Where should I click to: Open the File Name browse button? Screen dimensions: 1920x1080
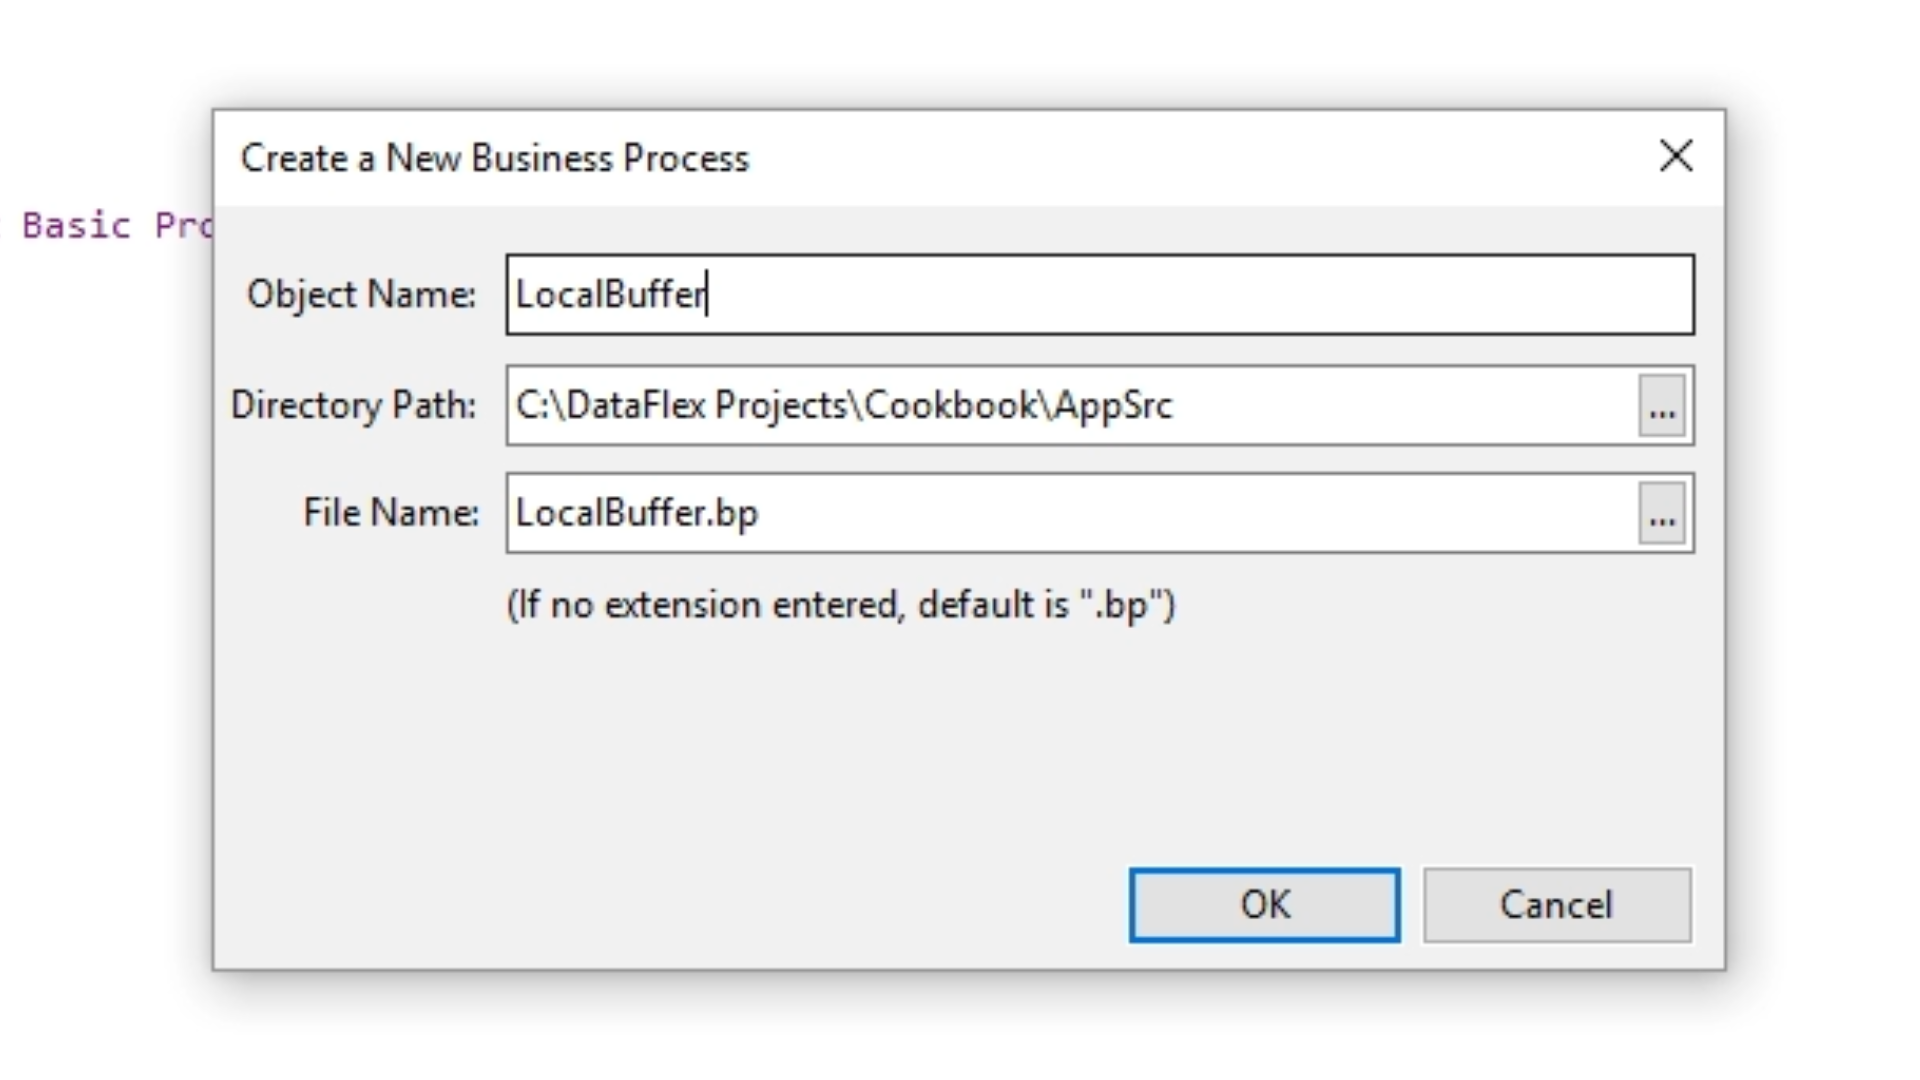tap(1662, 514)
